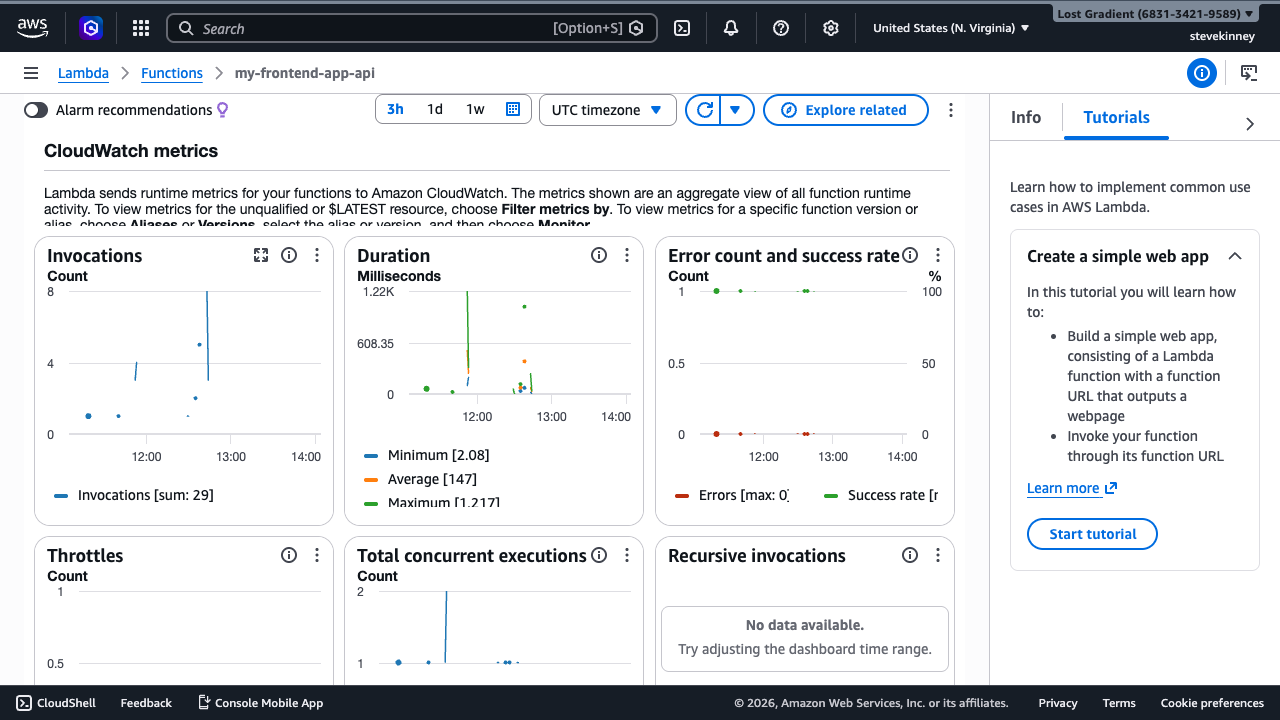Click the my-frontend-app-api breadcrumb text
Image resolution: width=1280 pixels, height=720 pixels.
pos(305,73)
